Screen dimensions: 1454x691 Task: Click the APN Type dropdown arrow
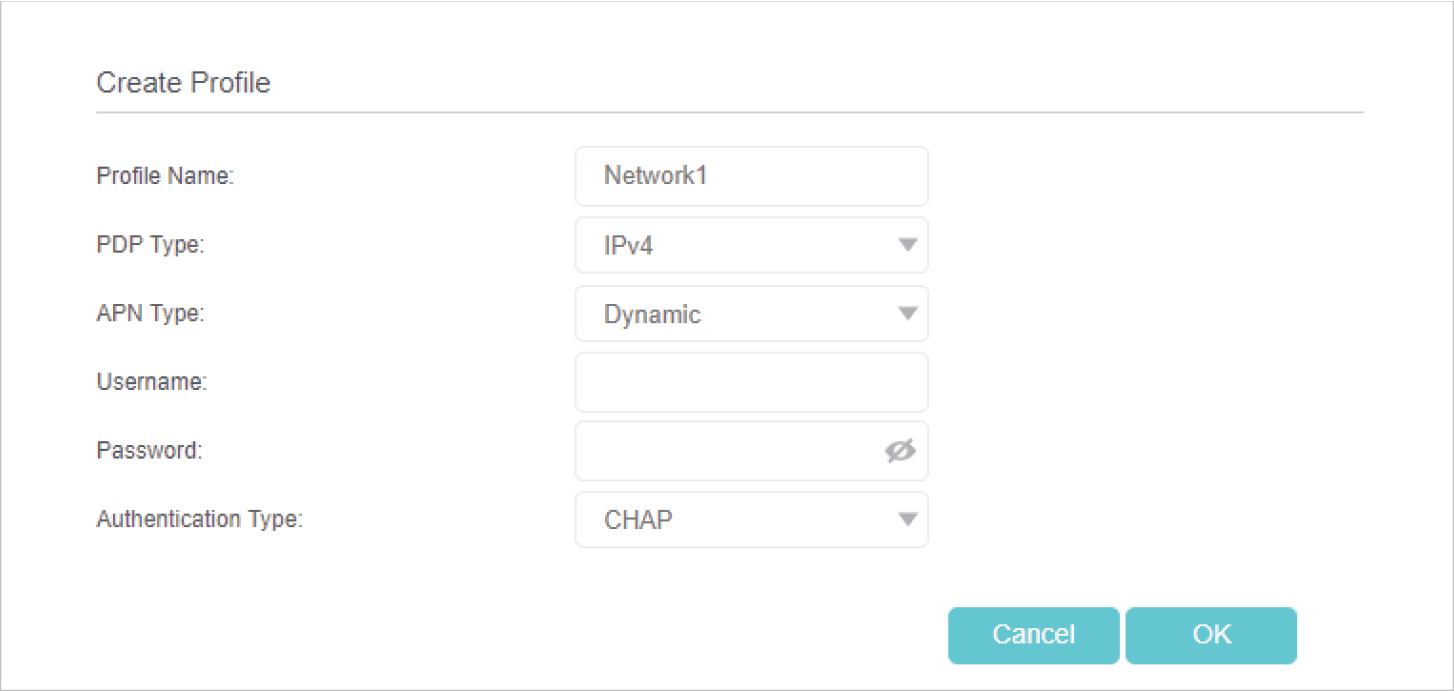click(907, 314)
